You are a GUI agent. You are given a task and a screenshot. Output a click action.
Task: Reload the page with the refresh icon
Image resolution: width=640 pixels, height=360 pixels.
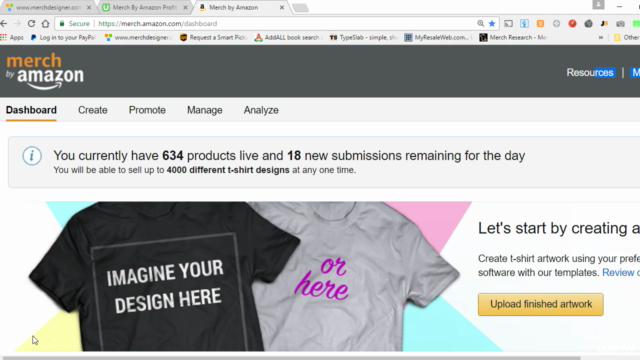(31, 24)
